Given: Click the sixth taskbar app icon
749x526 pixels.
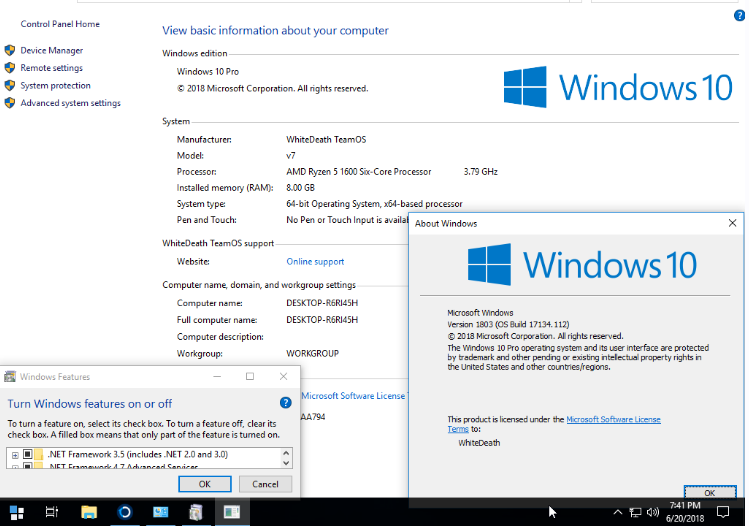Looking at the screenshot, I should (x=196, y=512).
